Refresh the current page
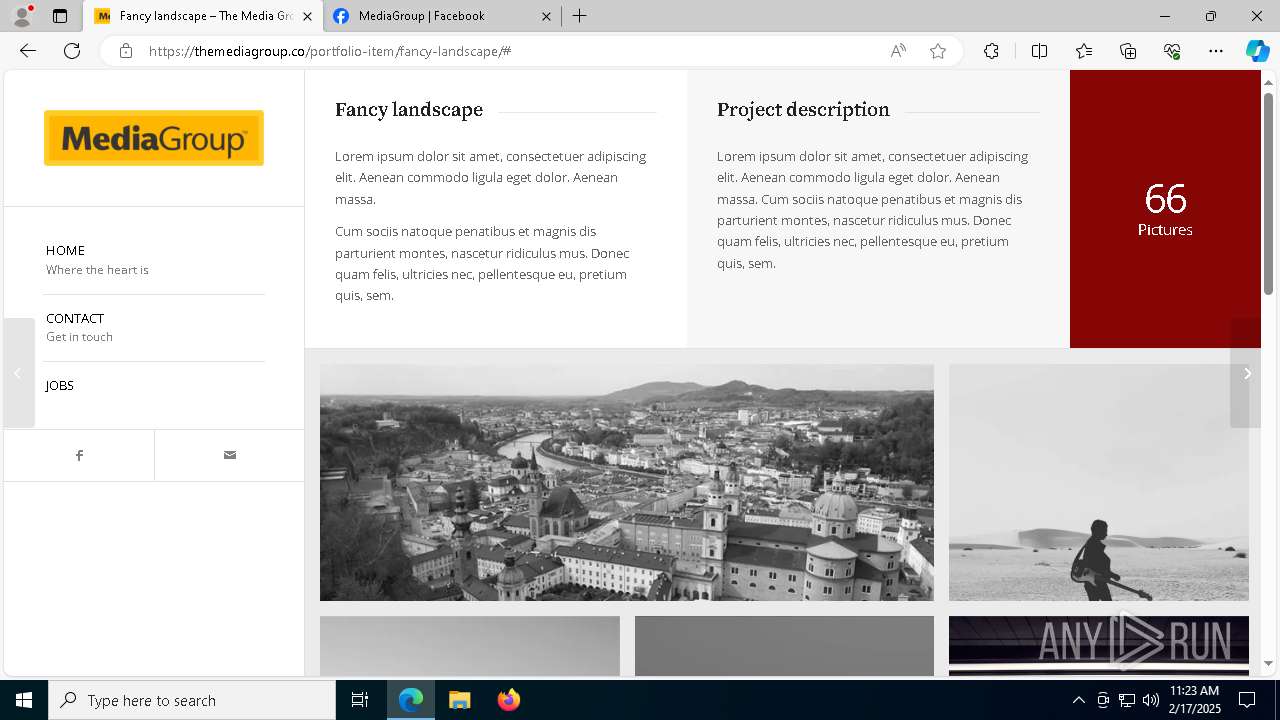The width and height of the screenshot is (1280, 720). (72, 51)
